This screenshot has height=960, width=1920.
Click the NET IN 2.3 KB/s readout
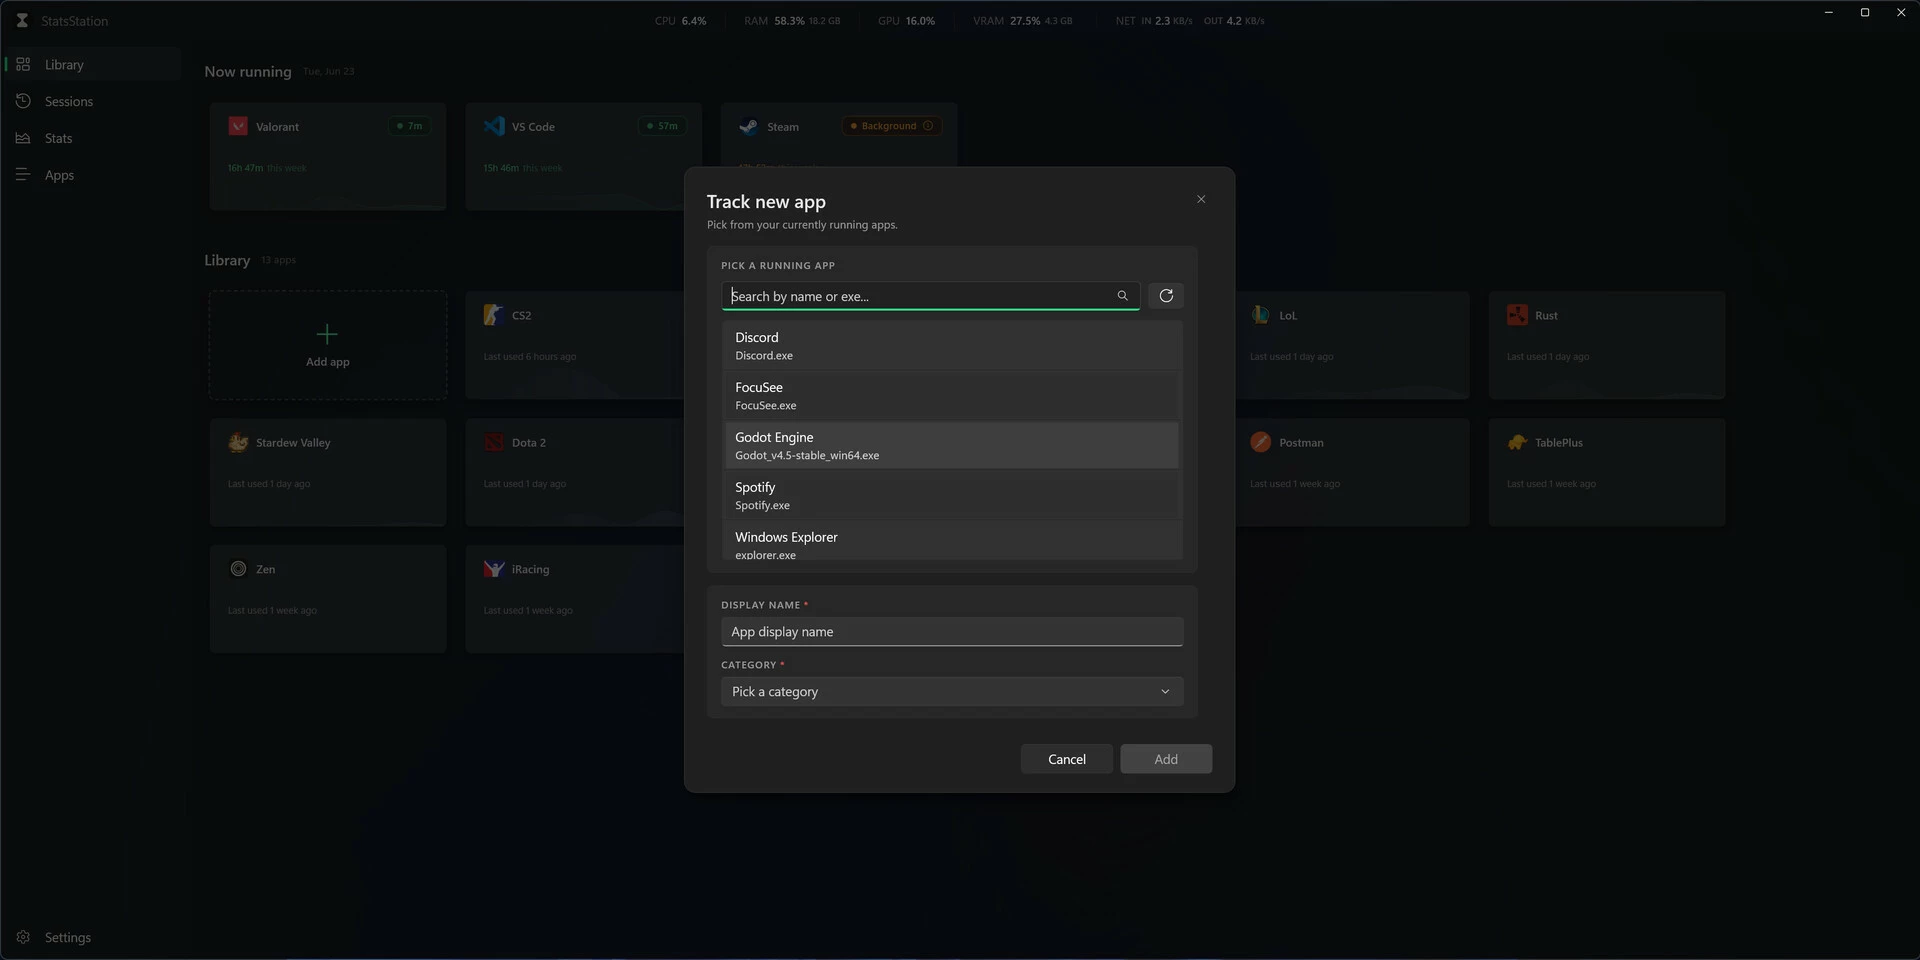pyautogui.click(x=1154, y=20)
